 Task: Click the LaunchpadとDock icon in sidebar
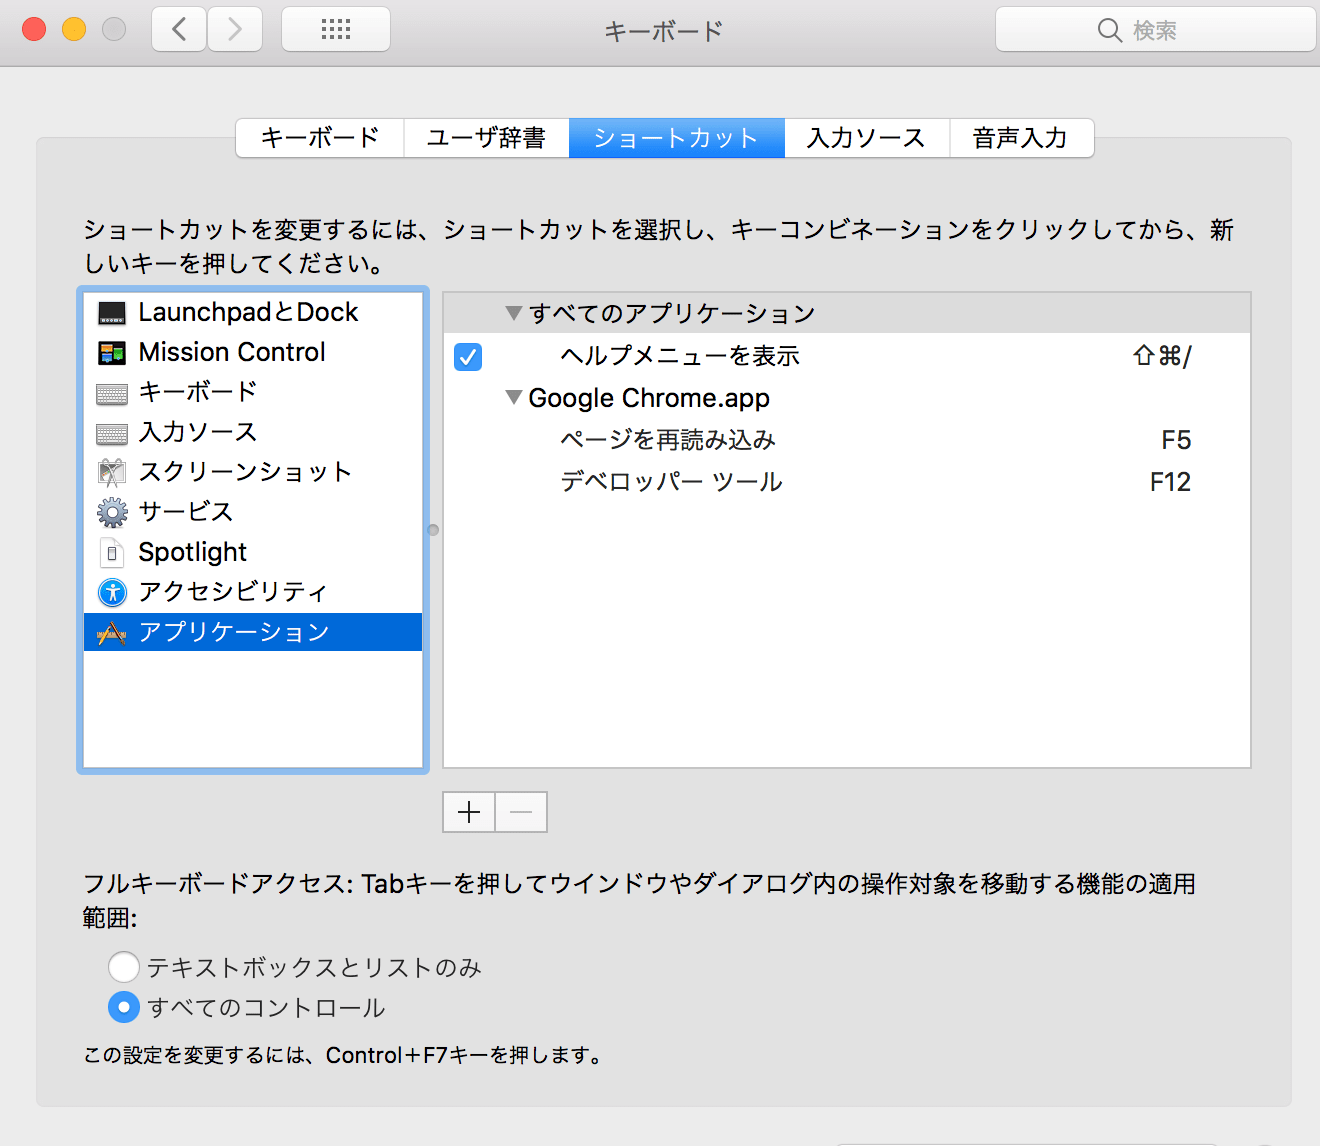[x=112, y=313]
